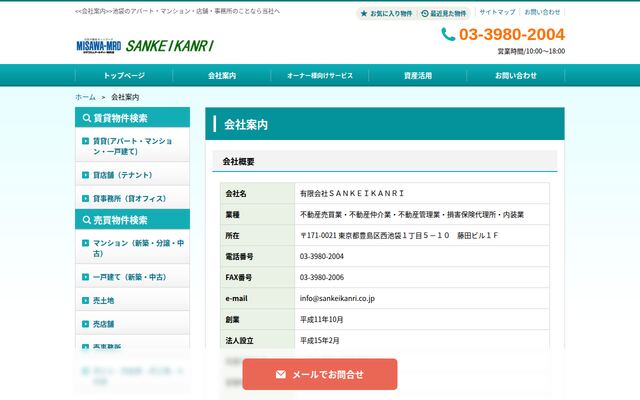Viewport: 640px width, 400px height.
Task: Click address cell 〒171-0021 東京都豊島区西池袋
Action: (x=422, y=235)
